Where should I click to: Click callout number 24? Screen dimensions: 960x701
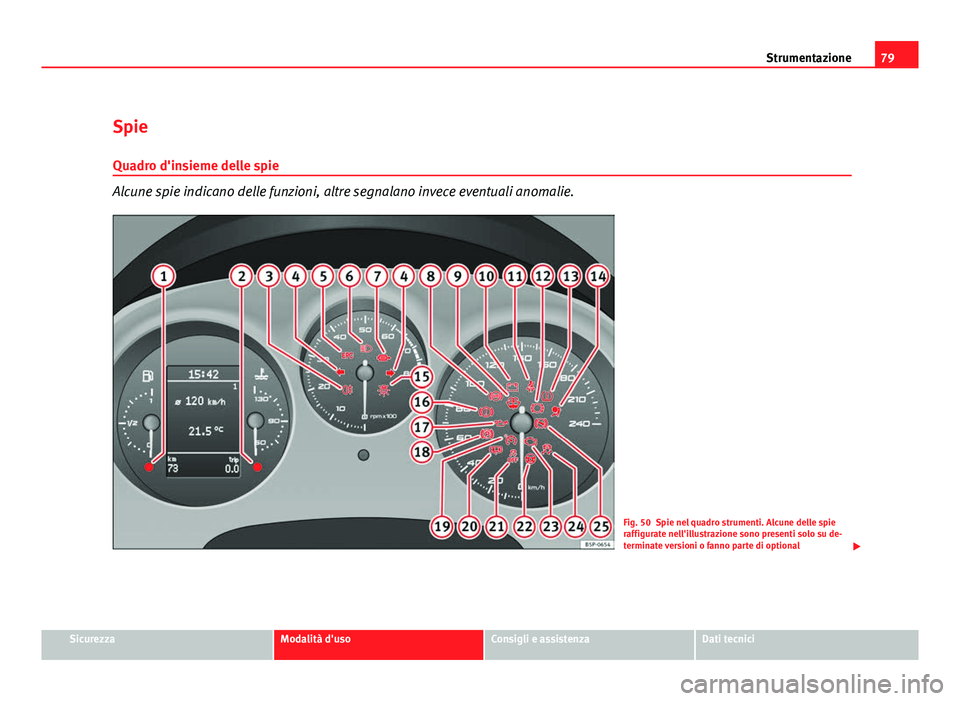point(576,527)
